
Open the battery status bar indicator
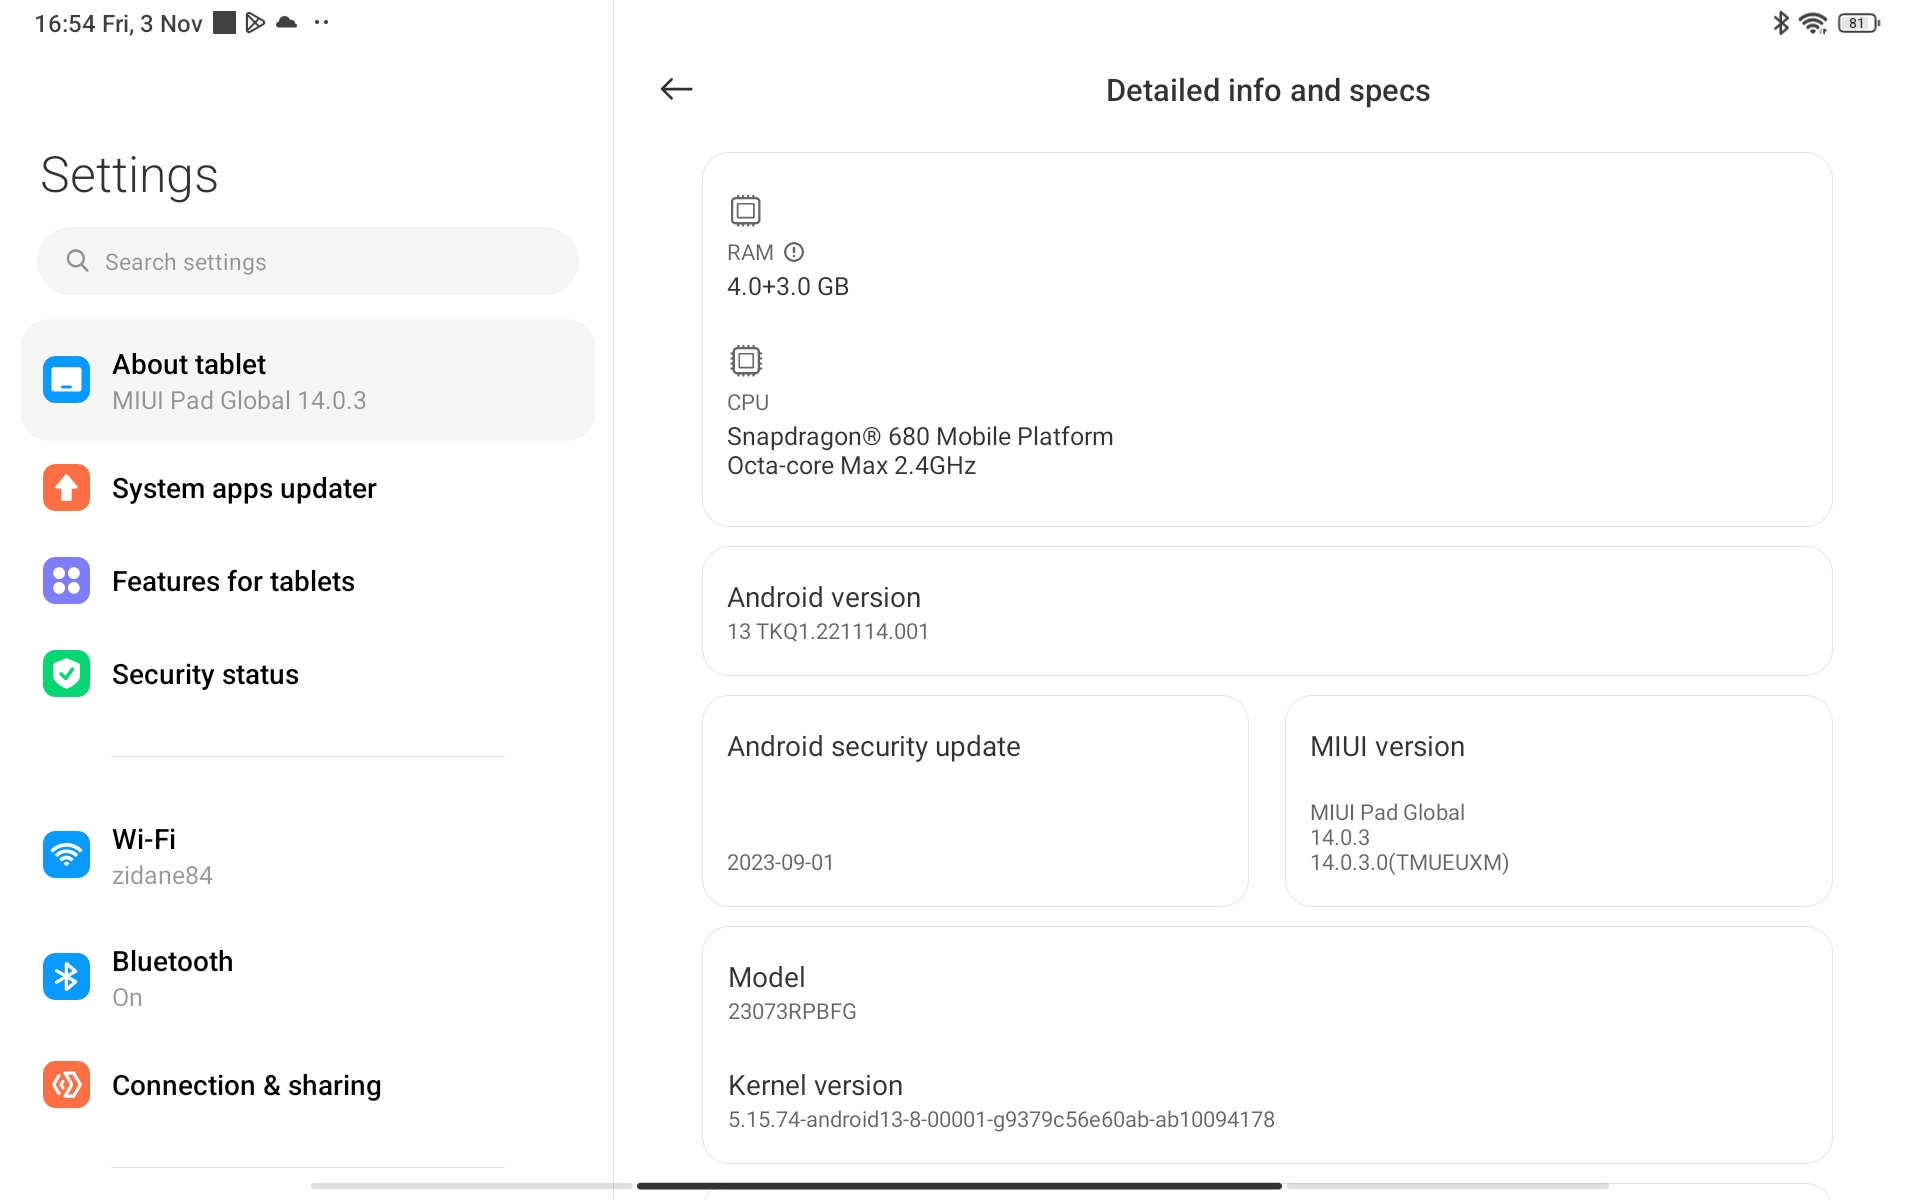coord(1858,23)
